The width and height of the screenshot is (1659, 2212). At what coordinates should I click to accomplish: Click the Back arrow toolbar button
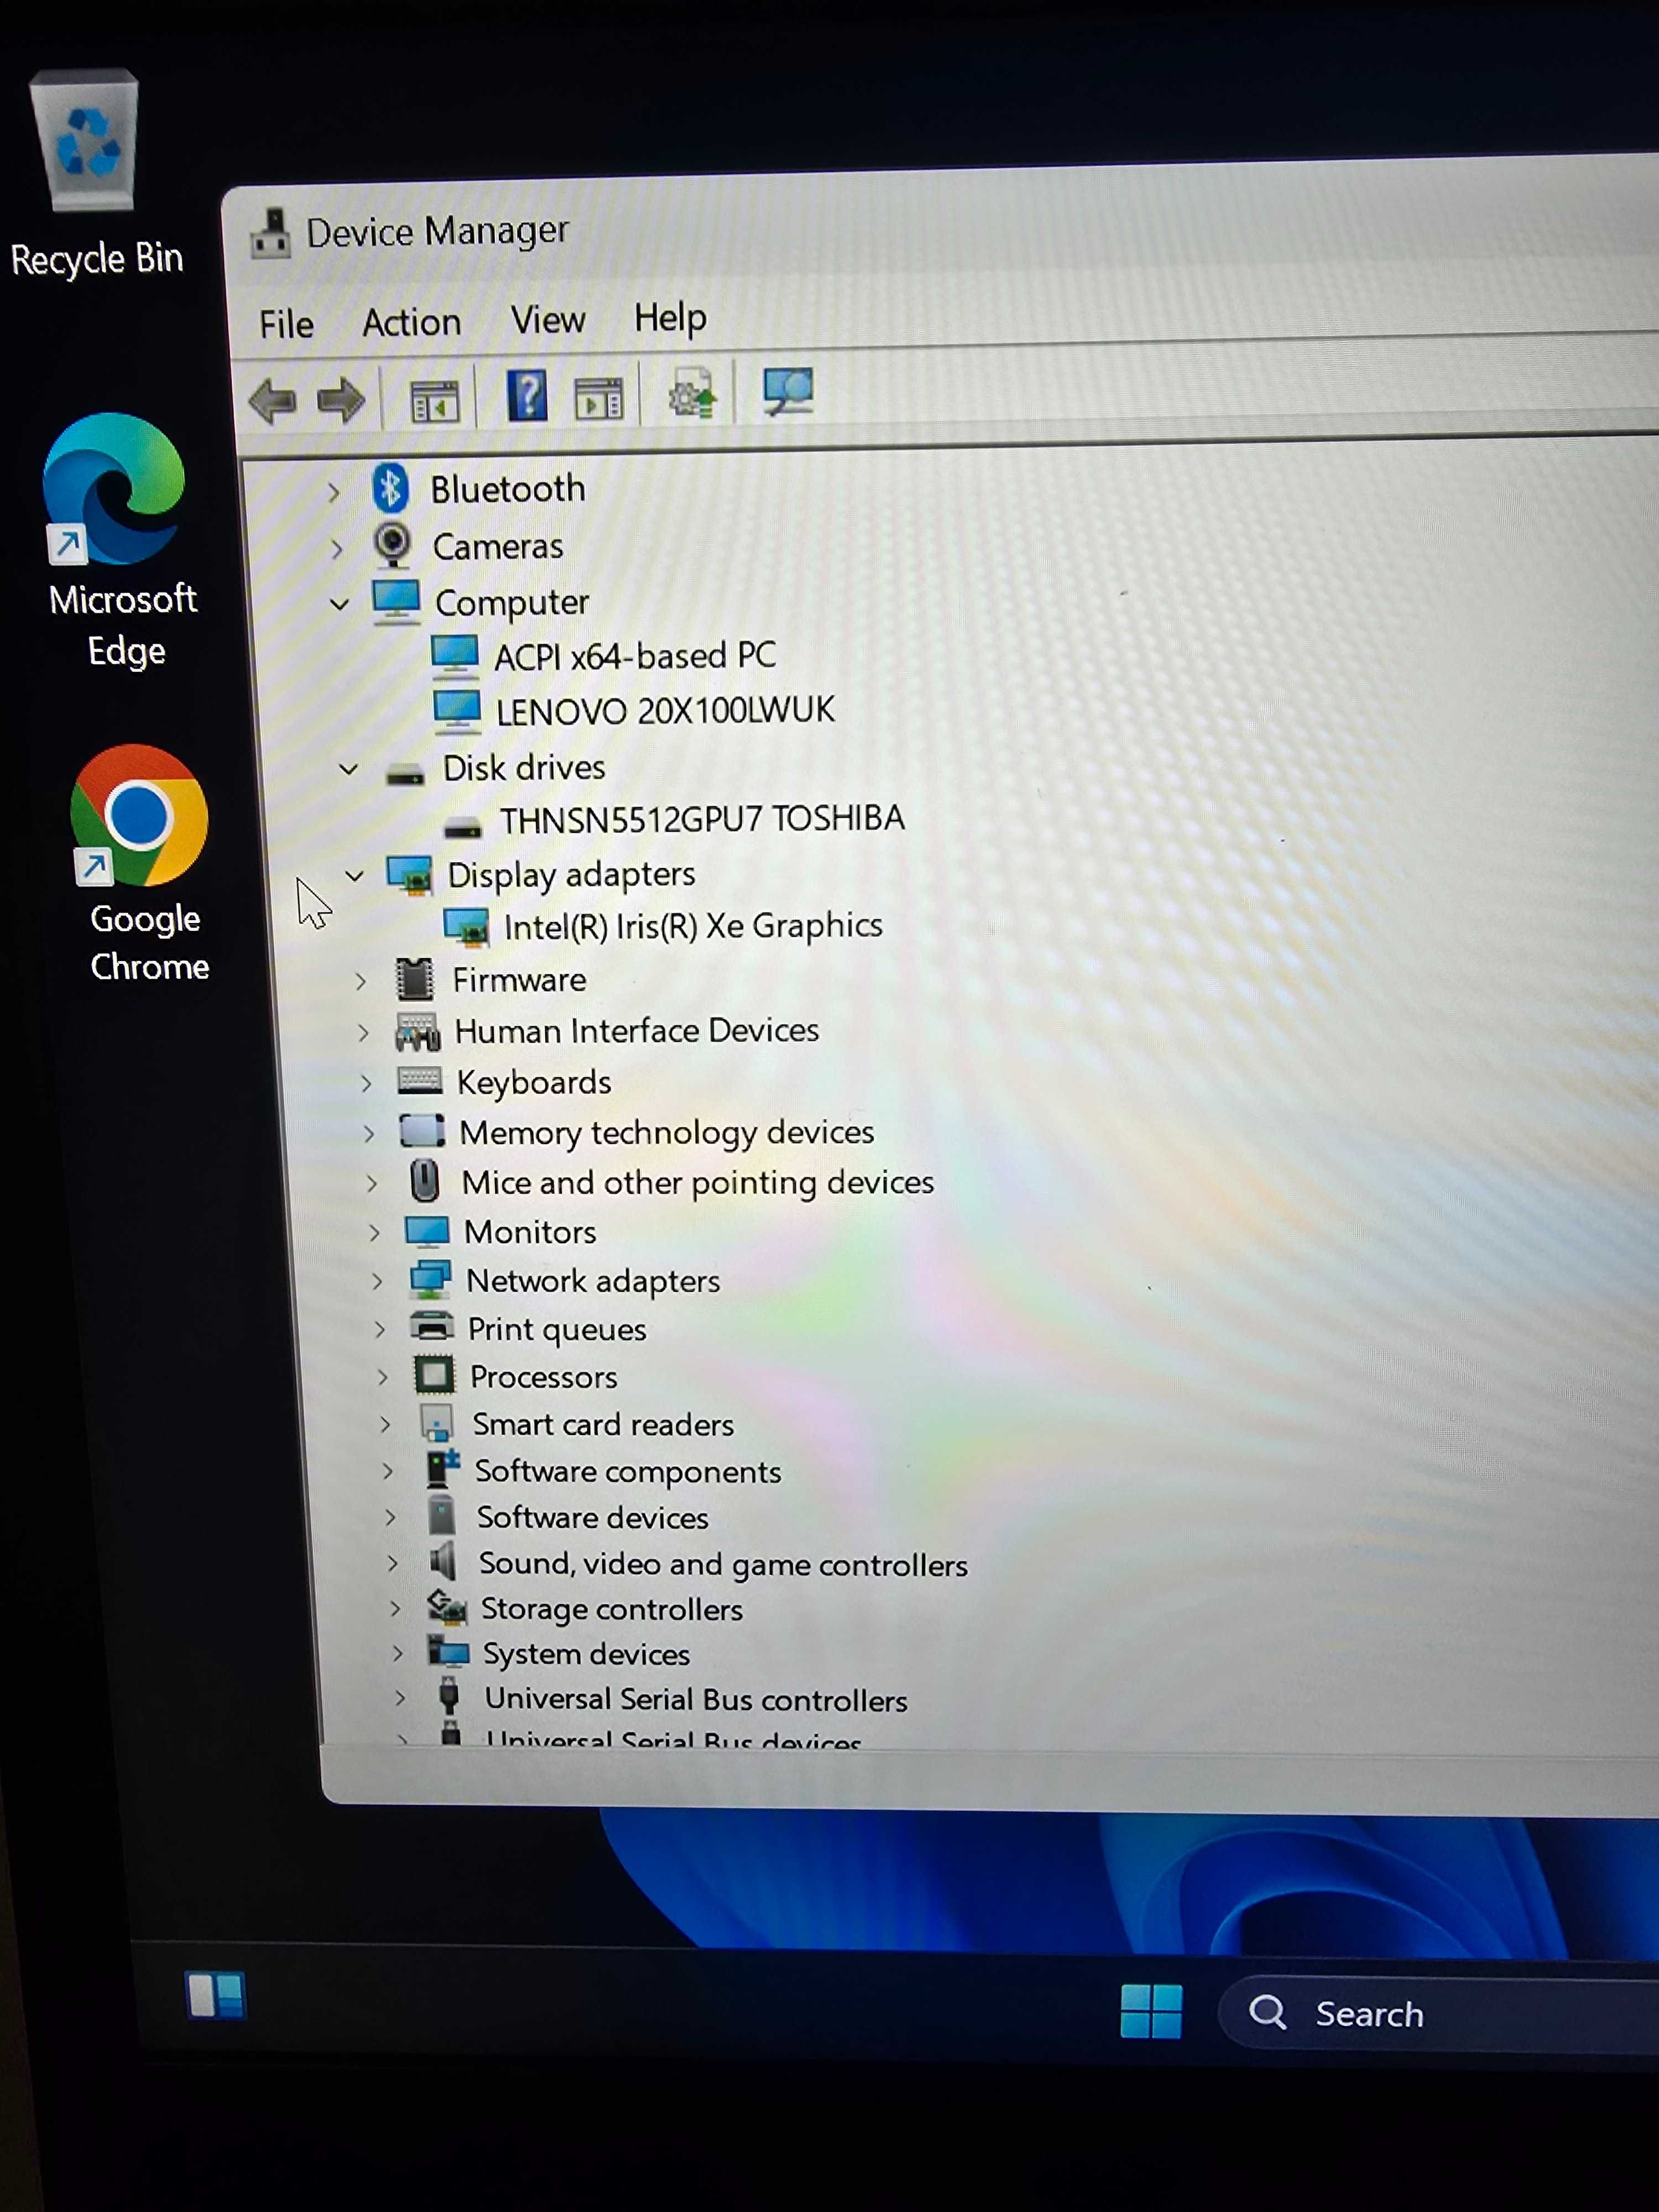coord(272,401)
